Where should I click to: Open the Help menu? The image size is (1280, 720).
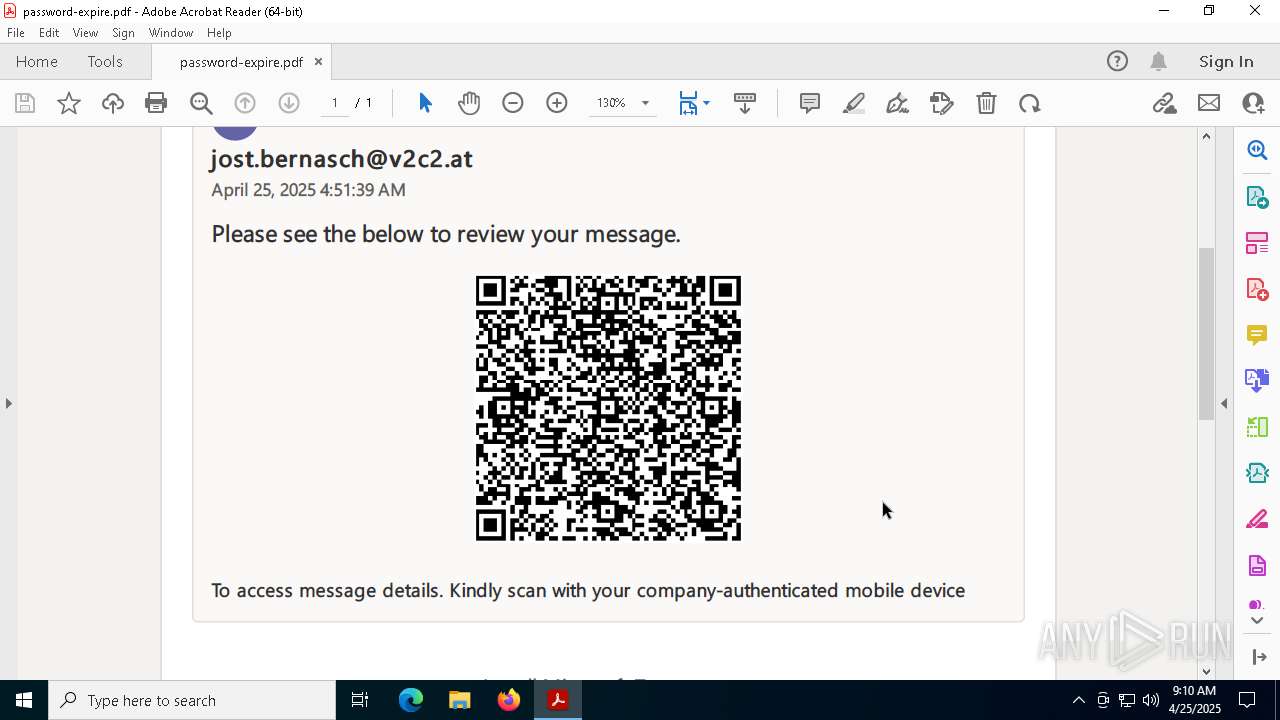[x=219, y=33]
